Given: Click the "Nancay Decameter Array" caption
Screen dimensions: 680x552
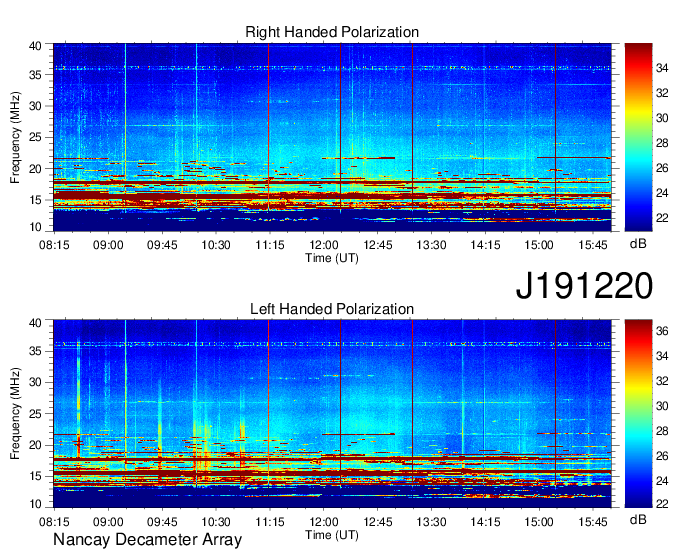Looking at the screenshot, I should click(x=147, y=540).
